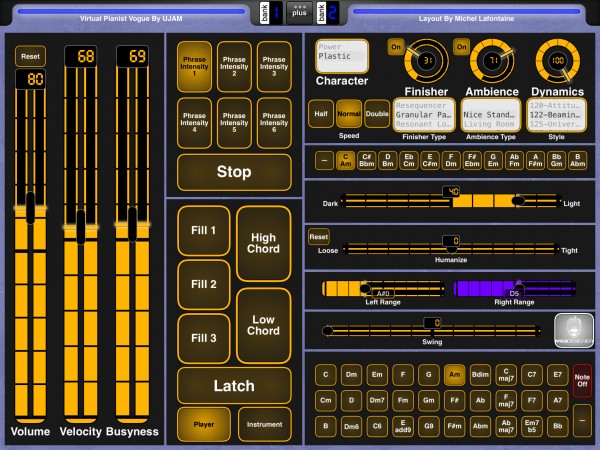Play the Ab maj7 chord pad

pyautogui.click(x=506, y=426)
